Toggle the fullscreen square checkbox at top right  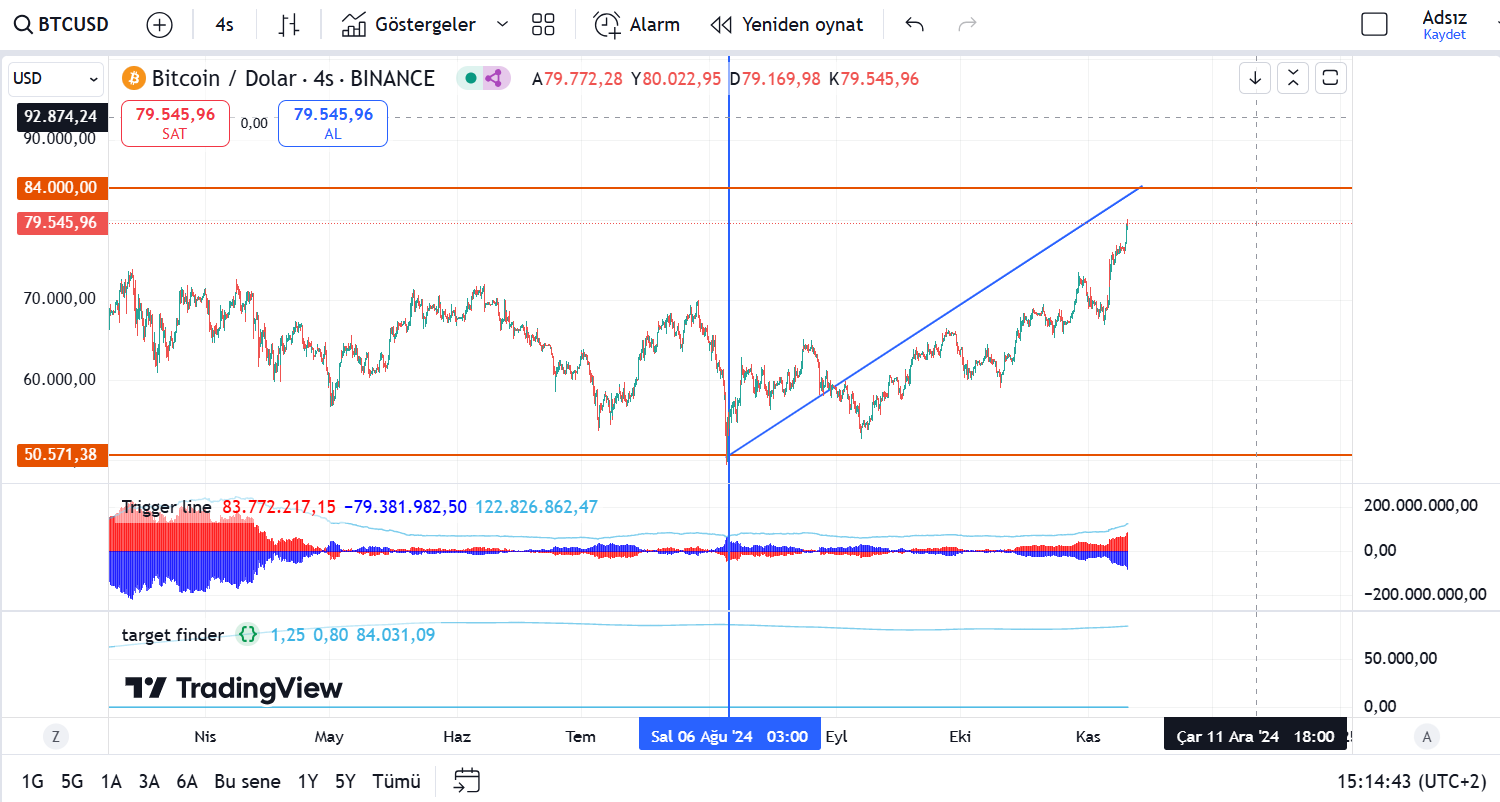pyautogui.click(x=1375, y=25)
